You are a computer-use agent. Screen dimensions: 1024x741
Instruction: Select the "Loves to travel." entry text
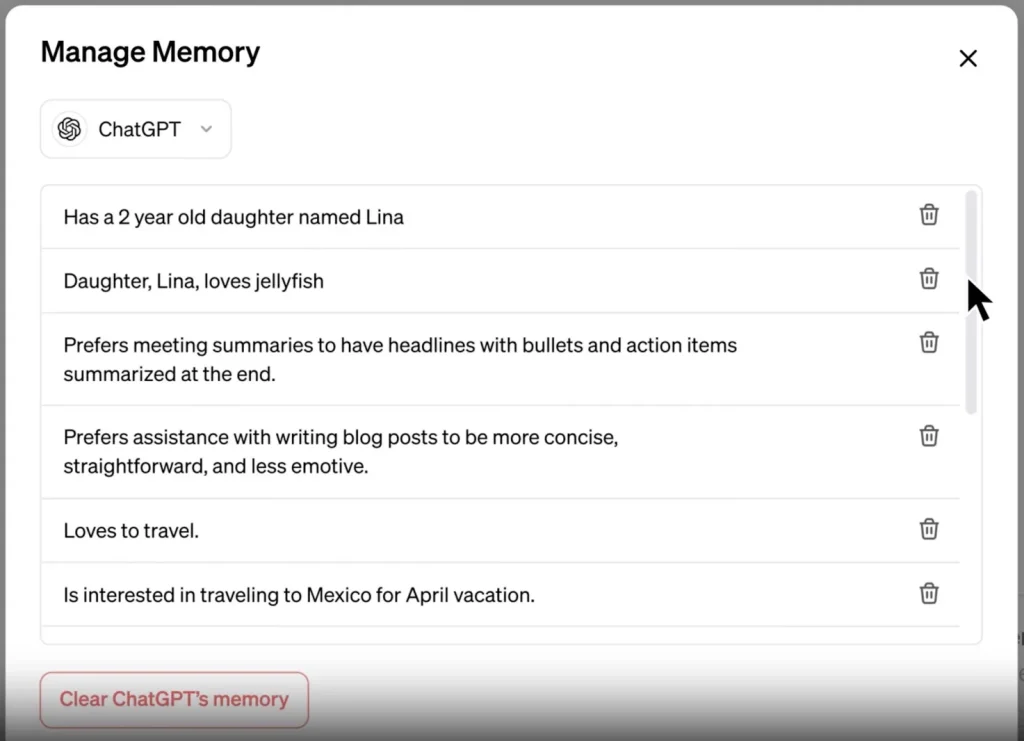tap(131, 531)
